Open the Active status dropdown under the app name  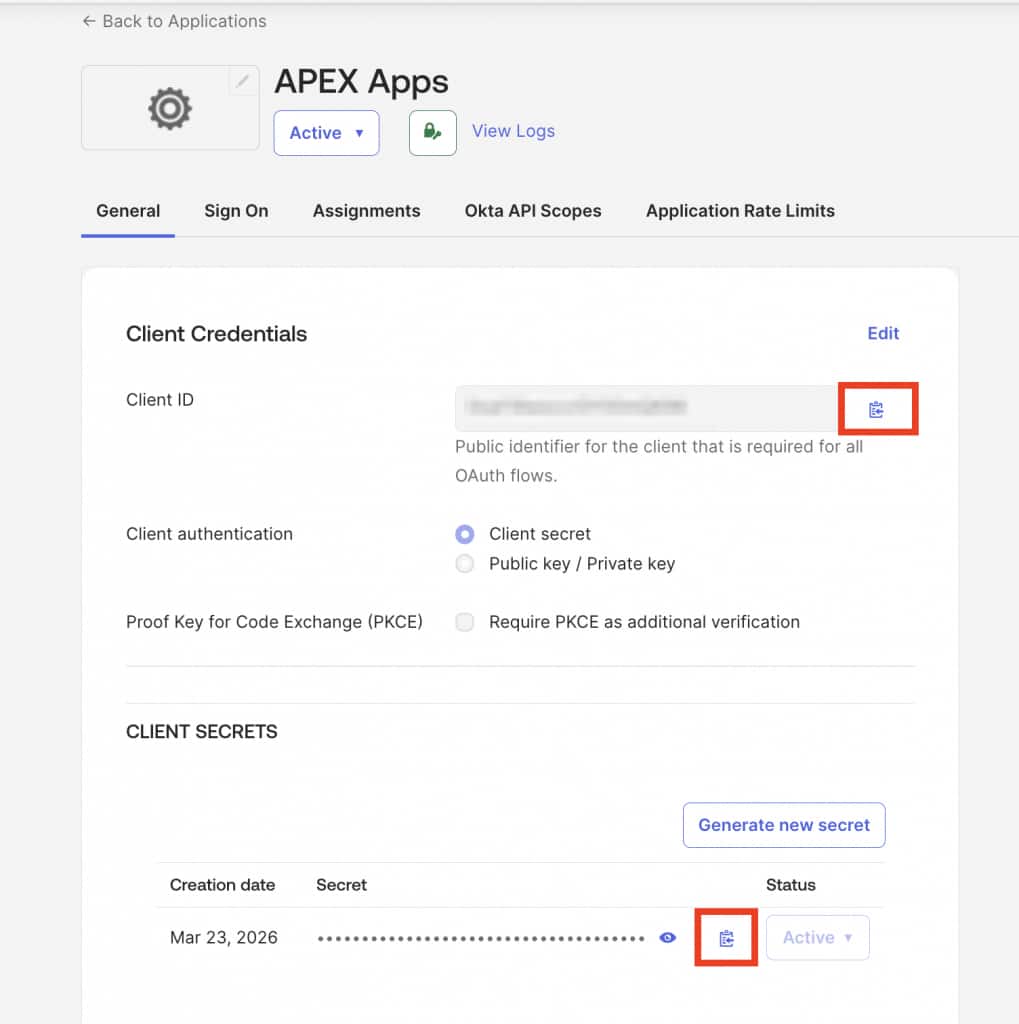pos(326,131)
